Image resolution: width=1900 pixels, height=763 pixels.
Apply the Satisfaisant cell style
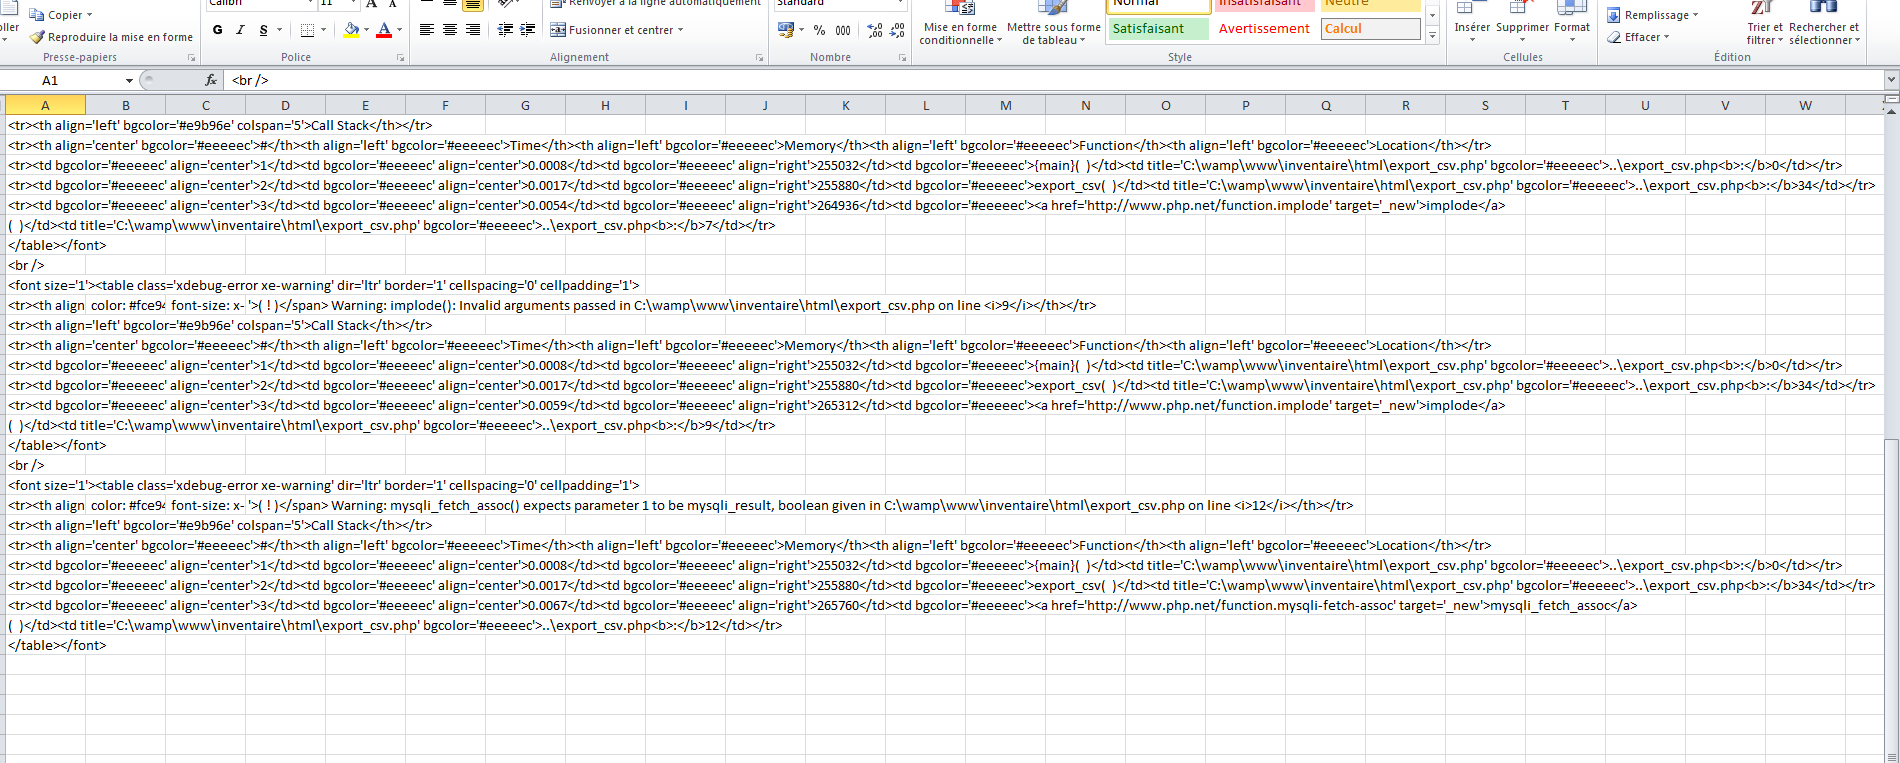pos(1158,29)
